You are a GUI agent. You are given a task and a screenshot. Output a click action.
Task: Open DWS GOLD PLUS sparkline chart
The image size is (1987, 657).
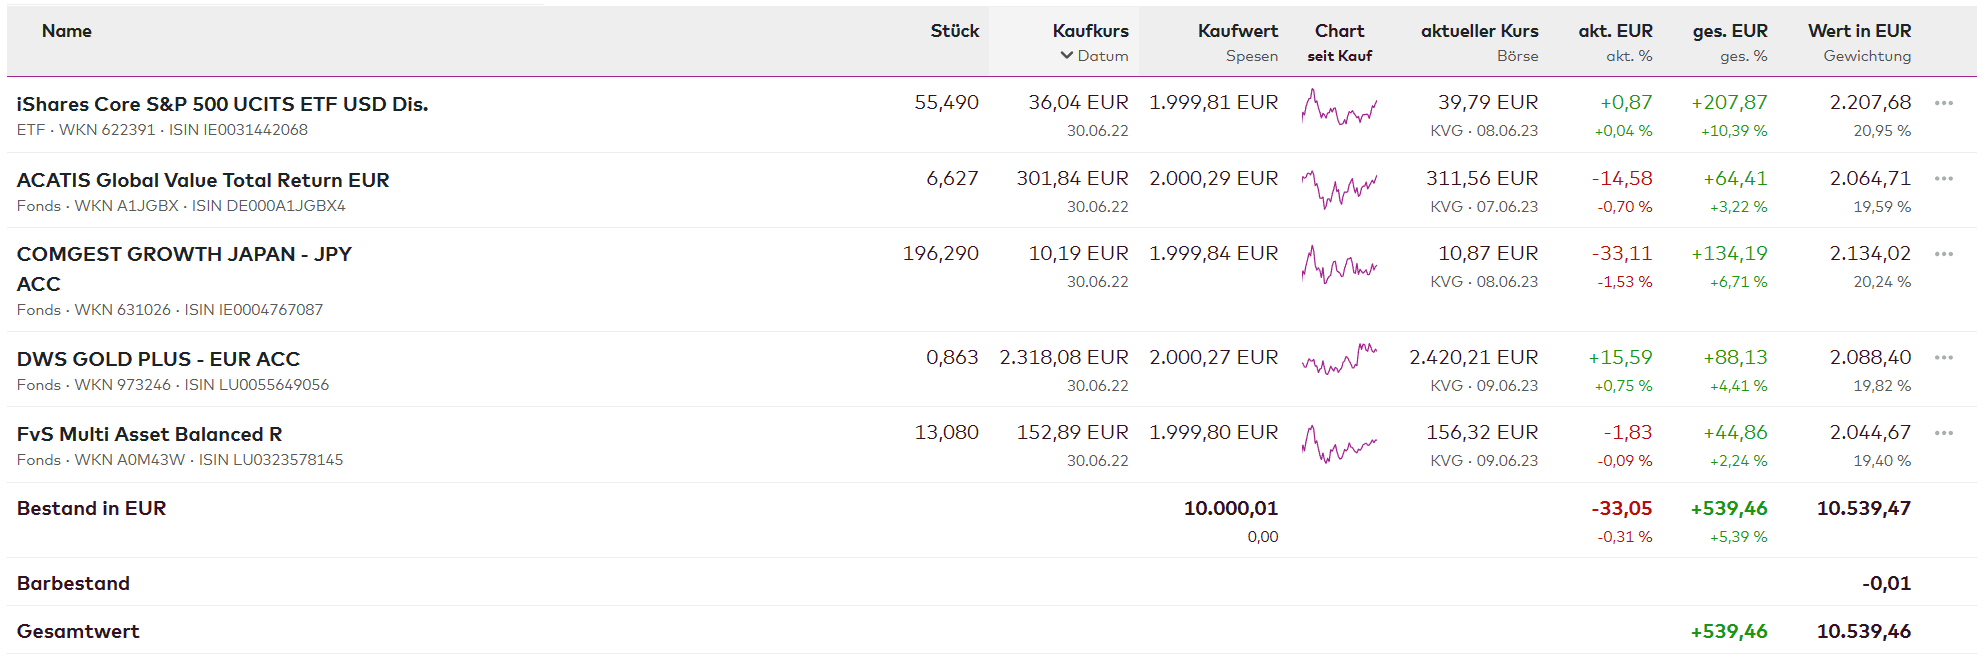click(x=1339, y=359)
